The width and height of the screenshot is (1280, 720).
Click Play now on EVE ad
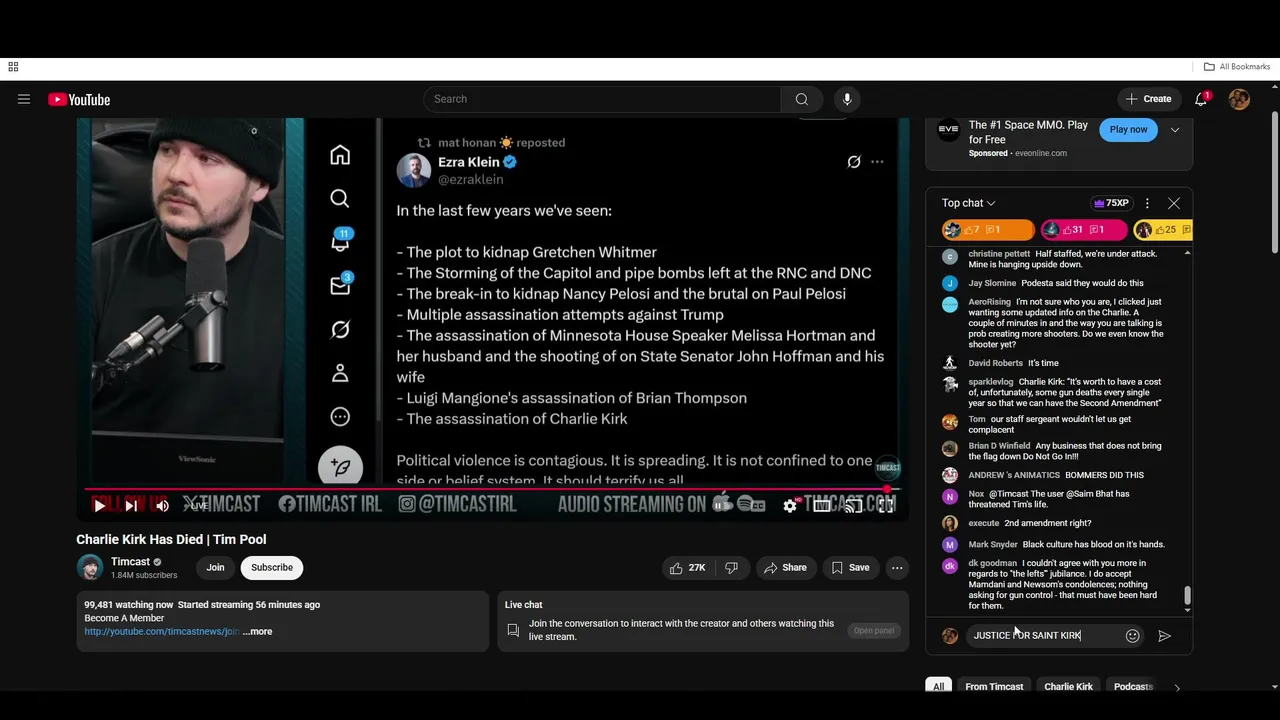pyautogui.click(x=1128, y=129)
